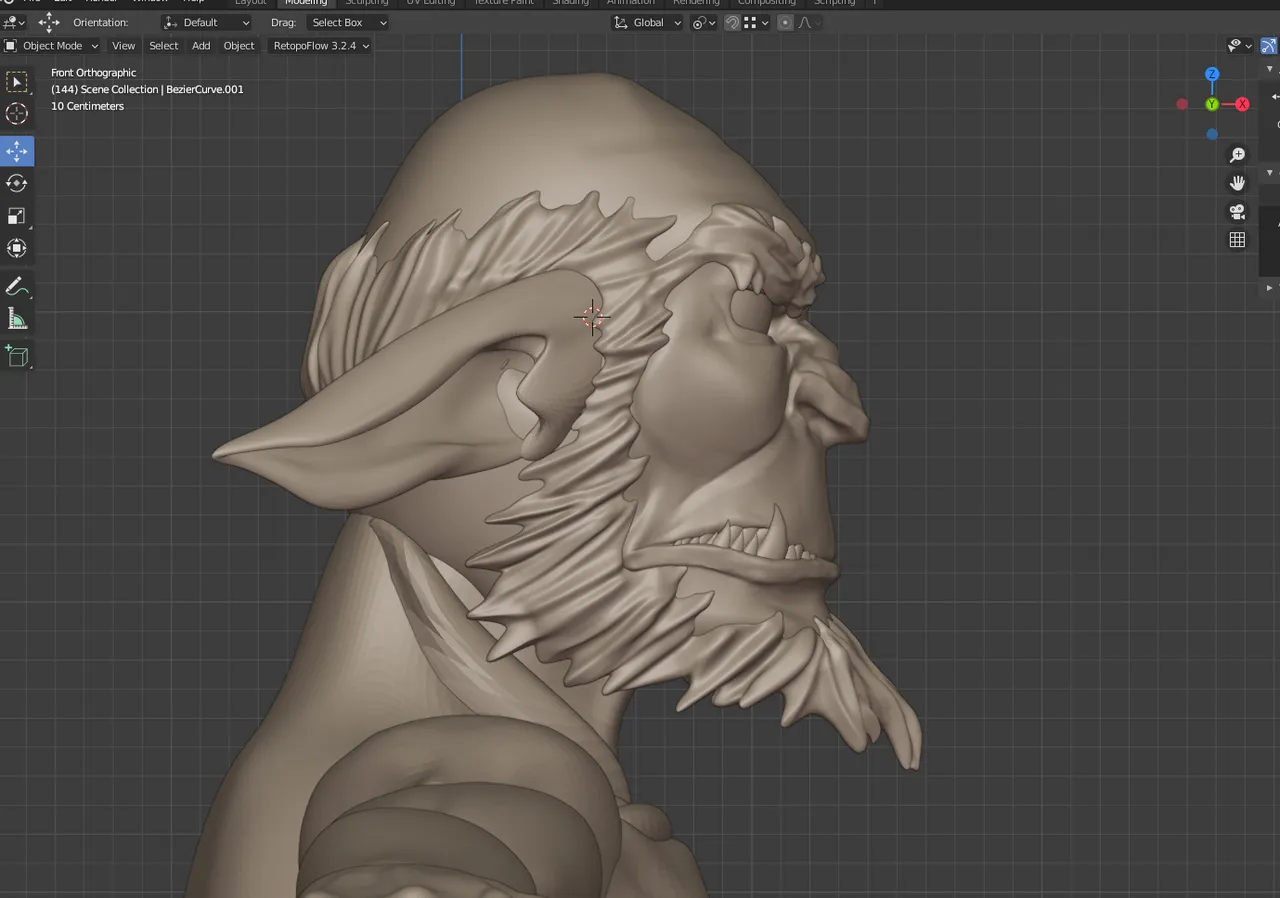Open the Select menu
The image size is (1280, 898).
coord(164,45)
